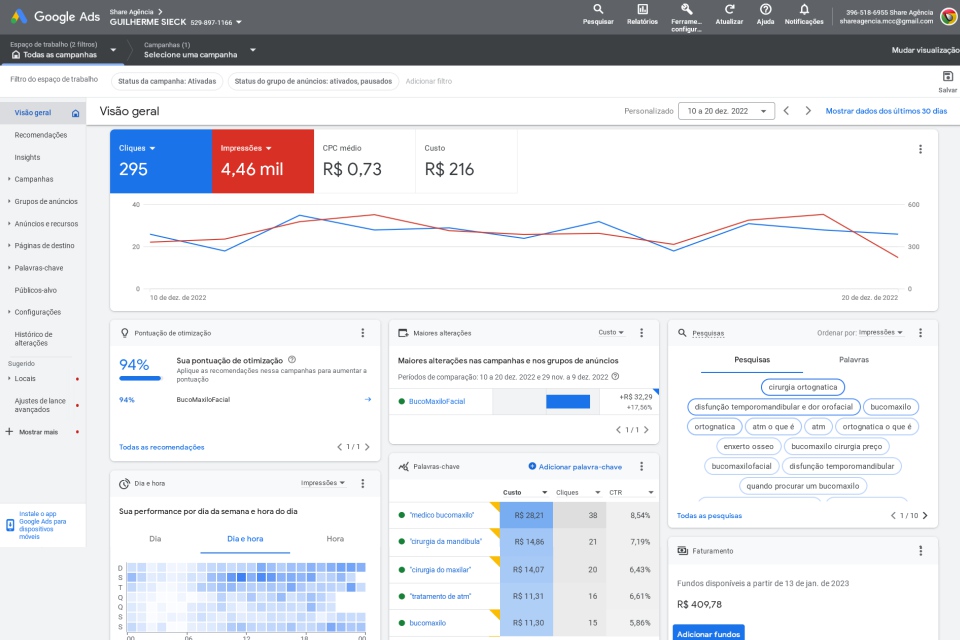
Task: Click the 94% optimization score progress bar
Action: 140,378
